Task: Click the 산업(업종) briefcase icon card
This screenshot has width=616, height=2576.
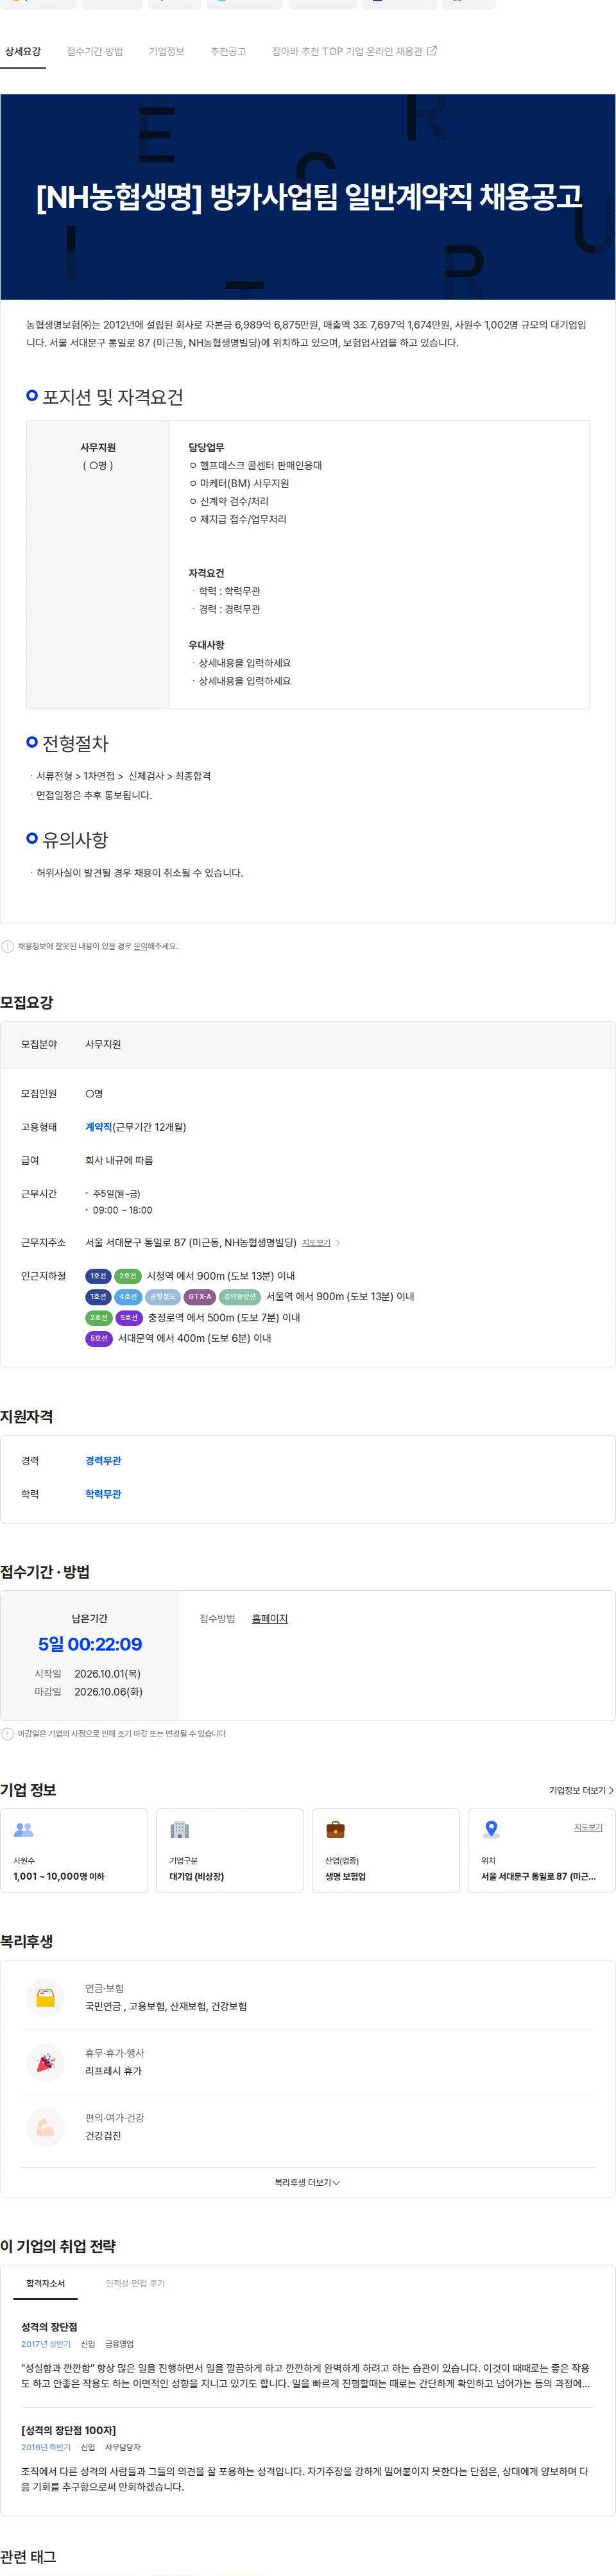Action: click(x=386, y=1851)
